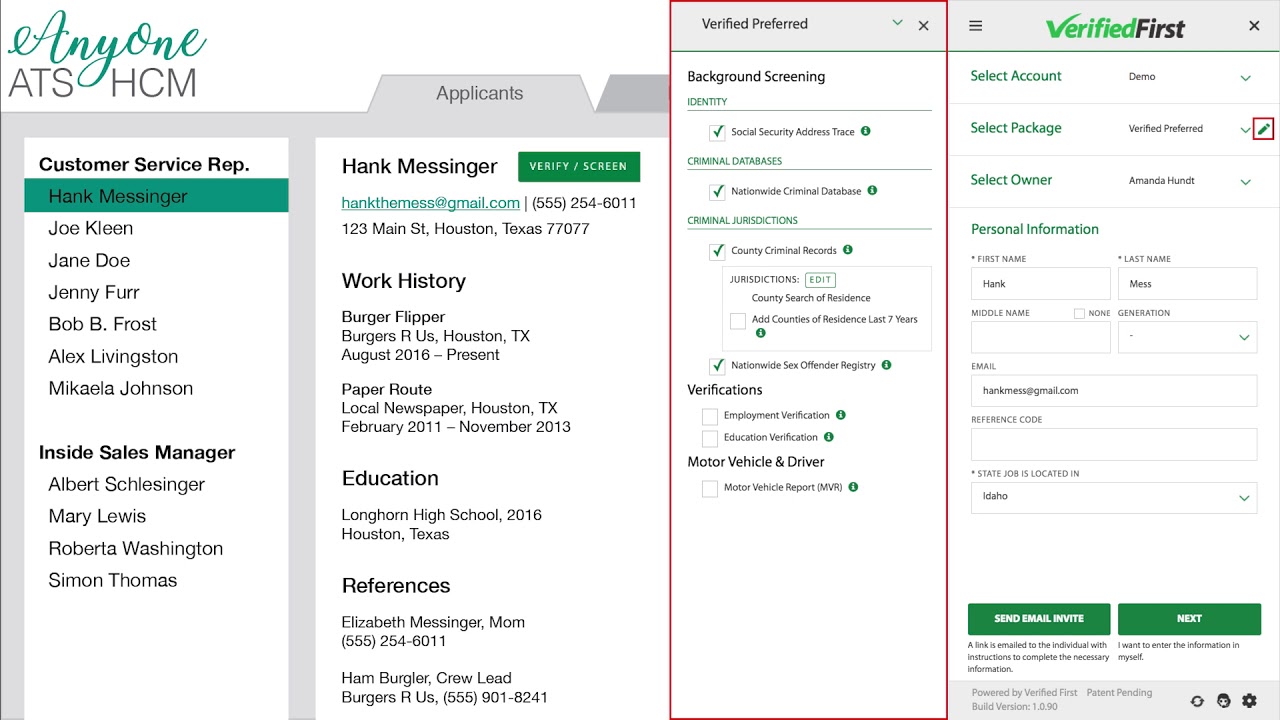Viewport: 1280px width, 720px height.
Task: Open the hankthemess@gmail.com email link
Action: pyautogui.click(x=431, y=203)
